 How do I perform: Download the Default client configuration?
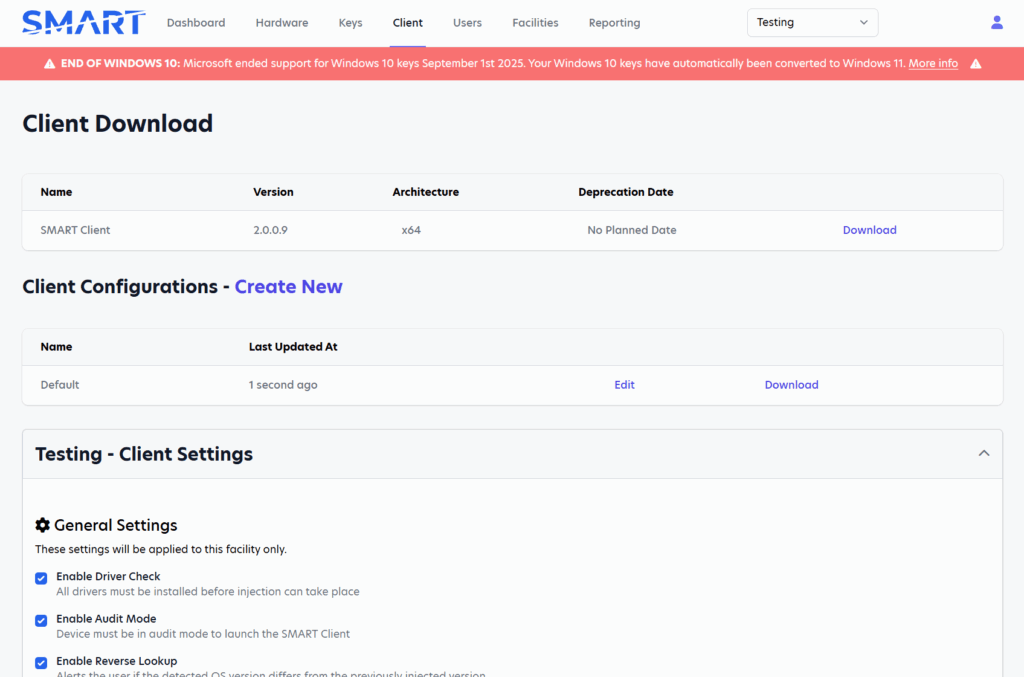792,385
